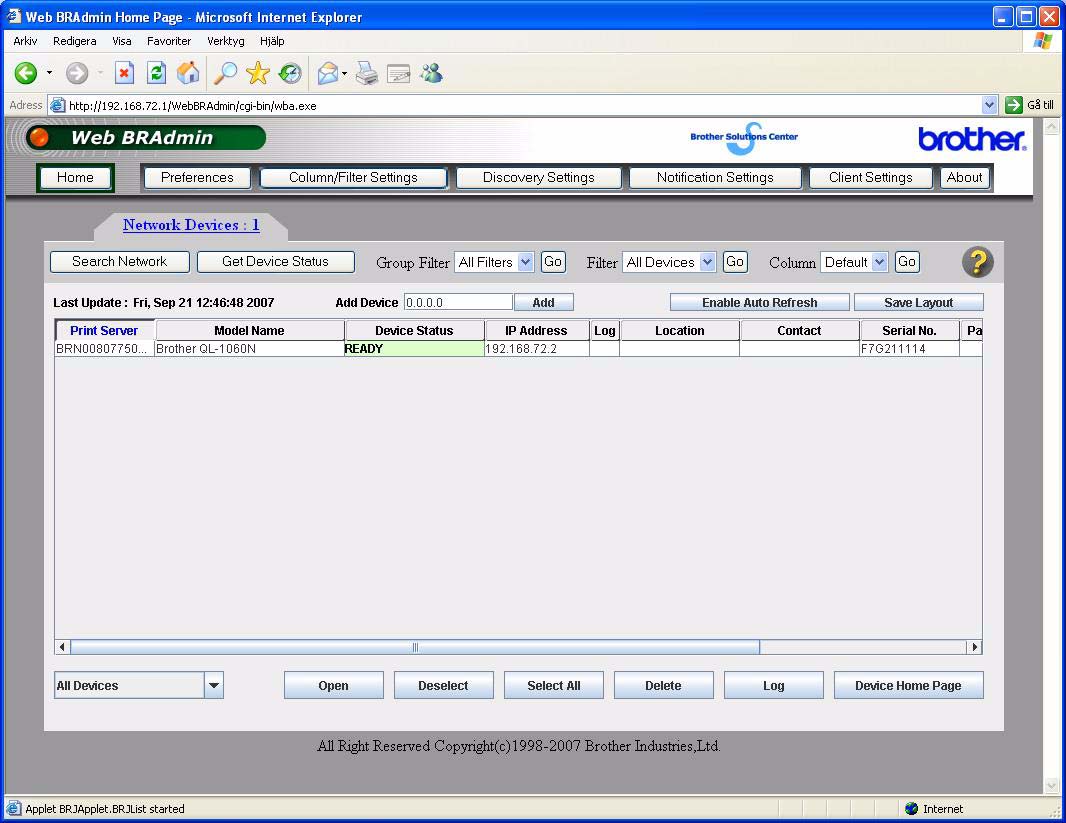Click Go next to Filter All Devices
Viewport: 1066px width, 823px height.
(735, 262)
